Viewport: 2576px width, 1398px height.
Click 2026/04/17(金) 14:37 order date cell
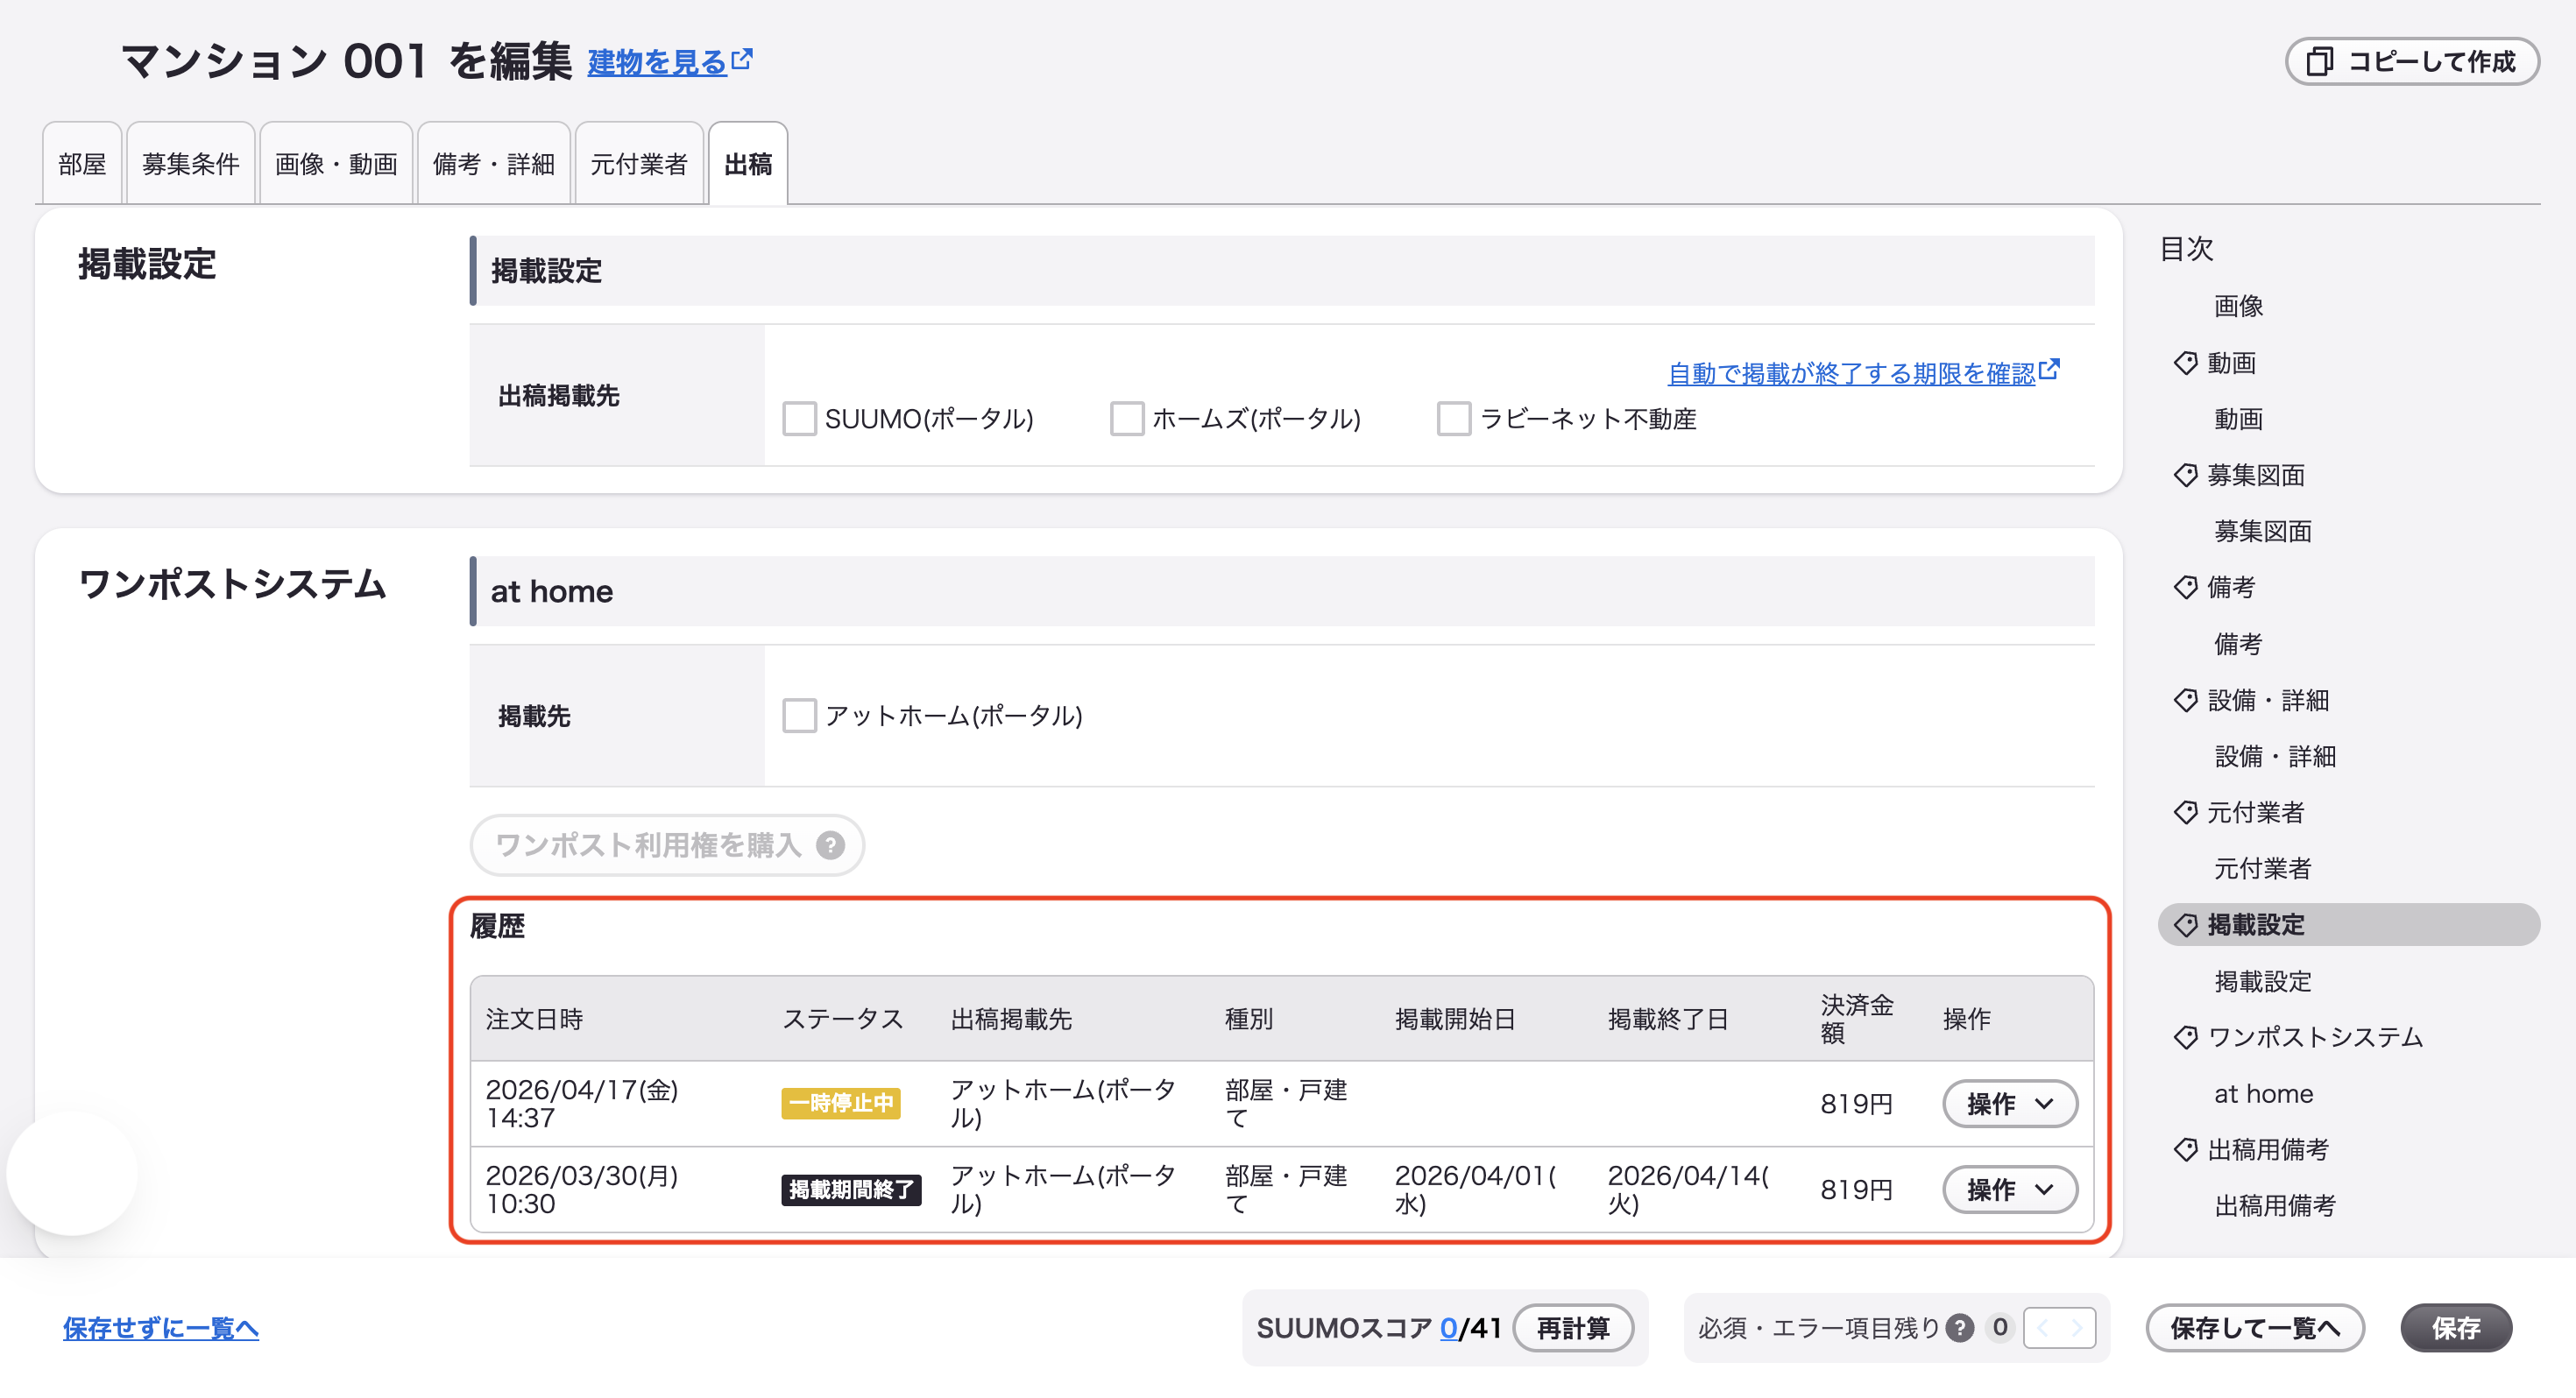click(x=582, y=1104)
